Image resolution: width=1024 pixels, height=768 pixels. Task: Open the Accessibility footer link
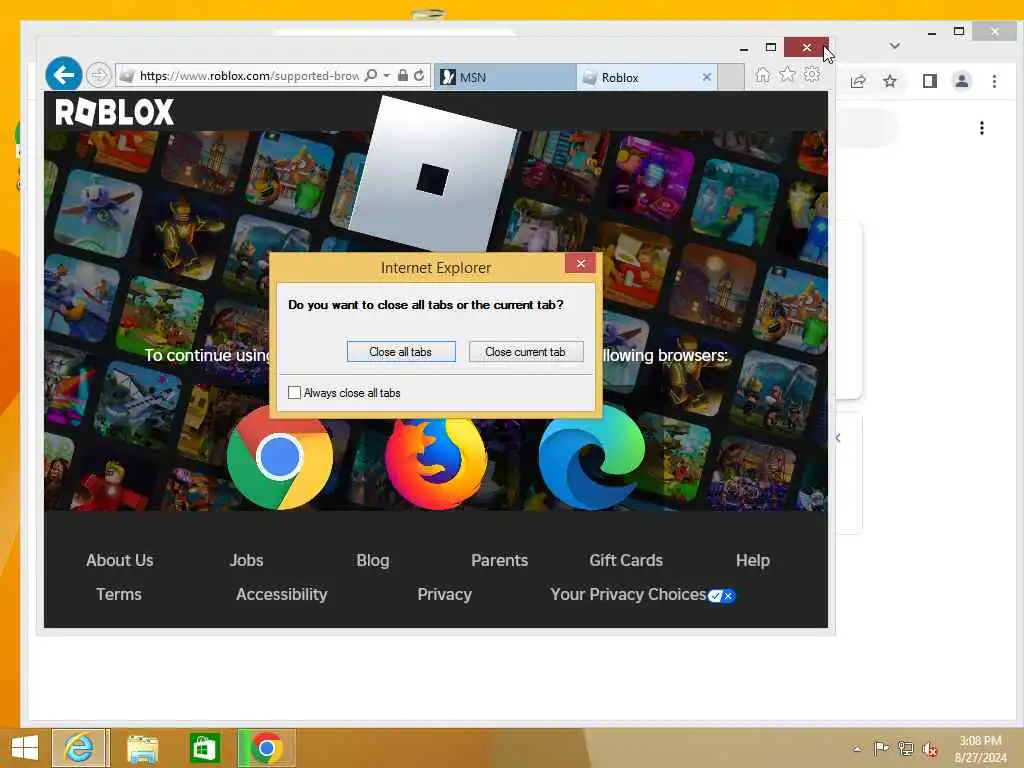coord(281,594)
